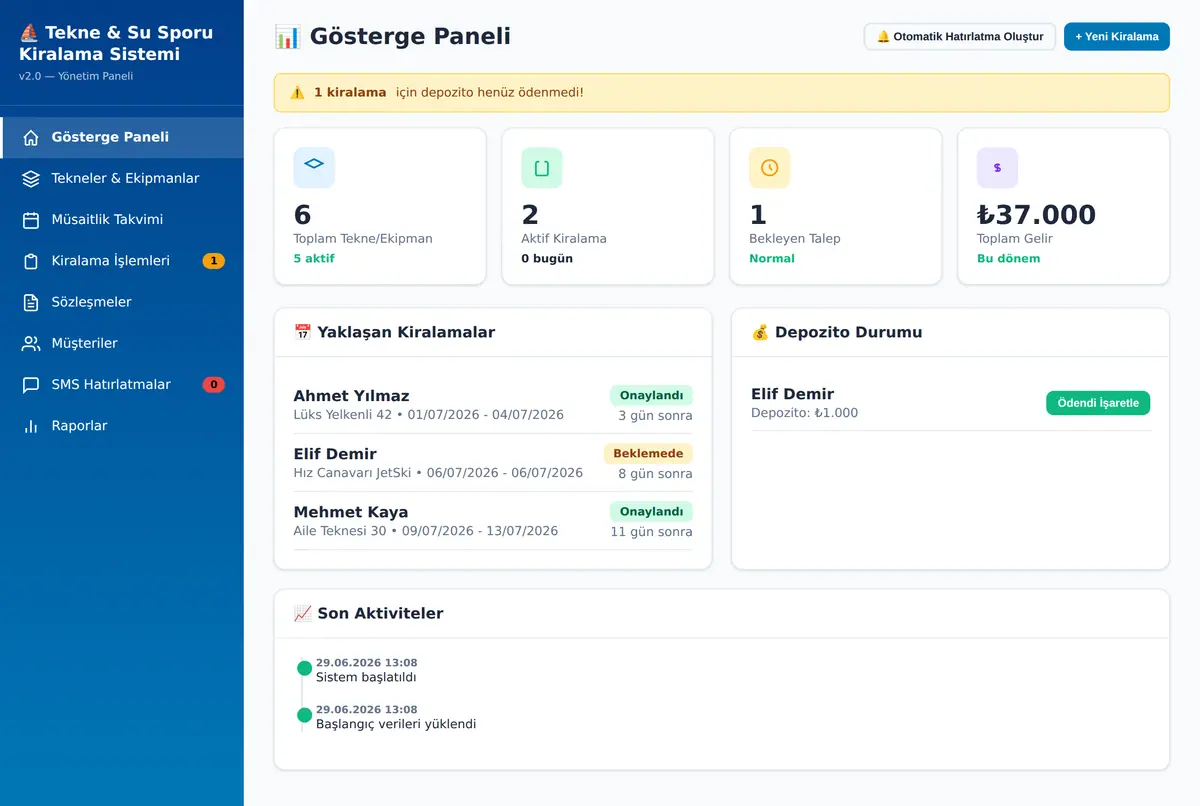Click the home icon beside Gösterge Paneli
Screen dimensions: 1200x806
tap(31, 138)
